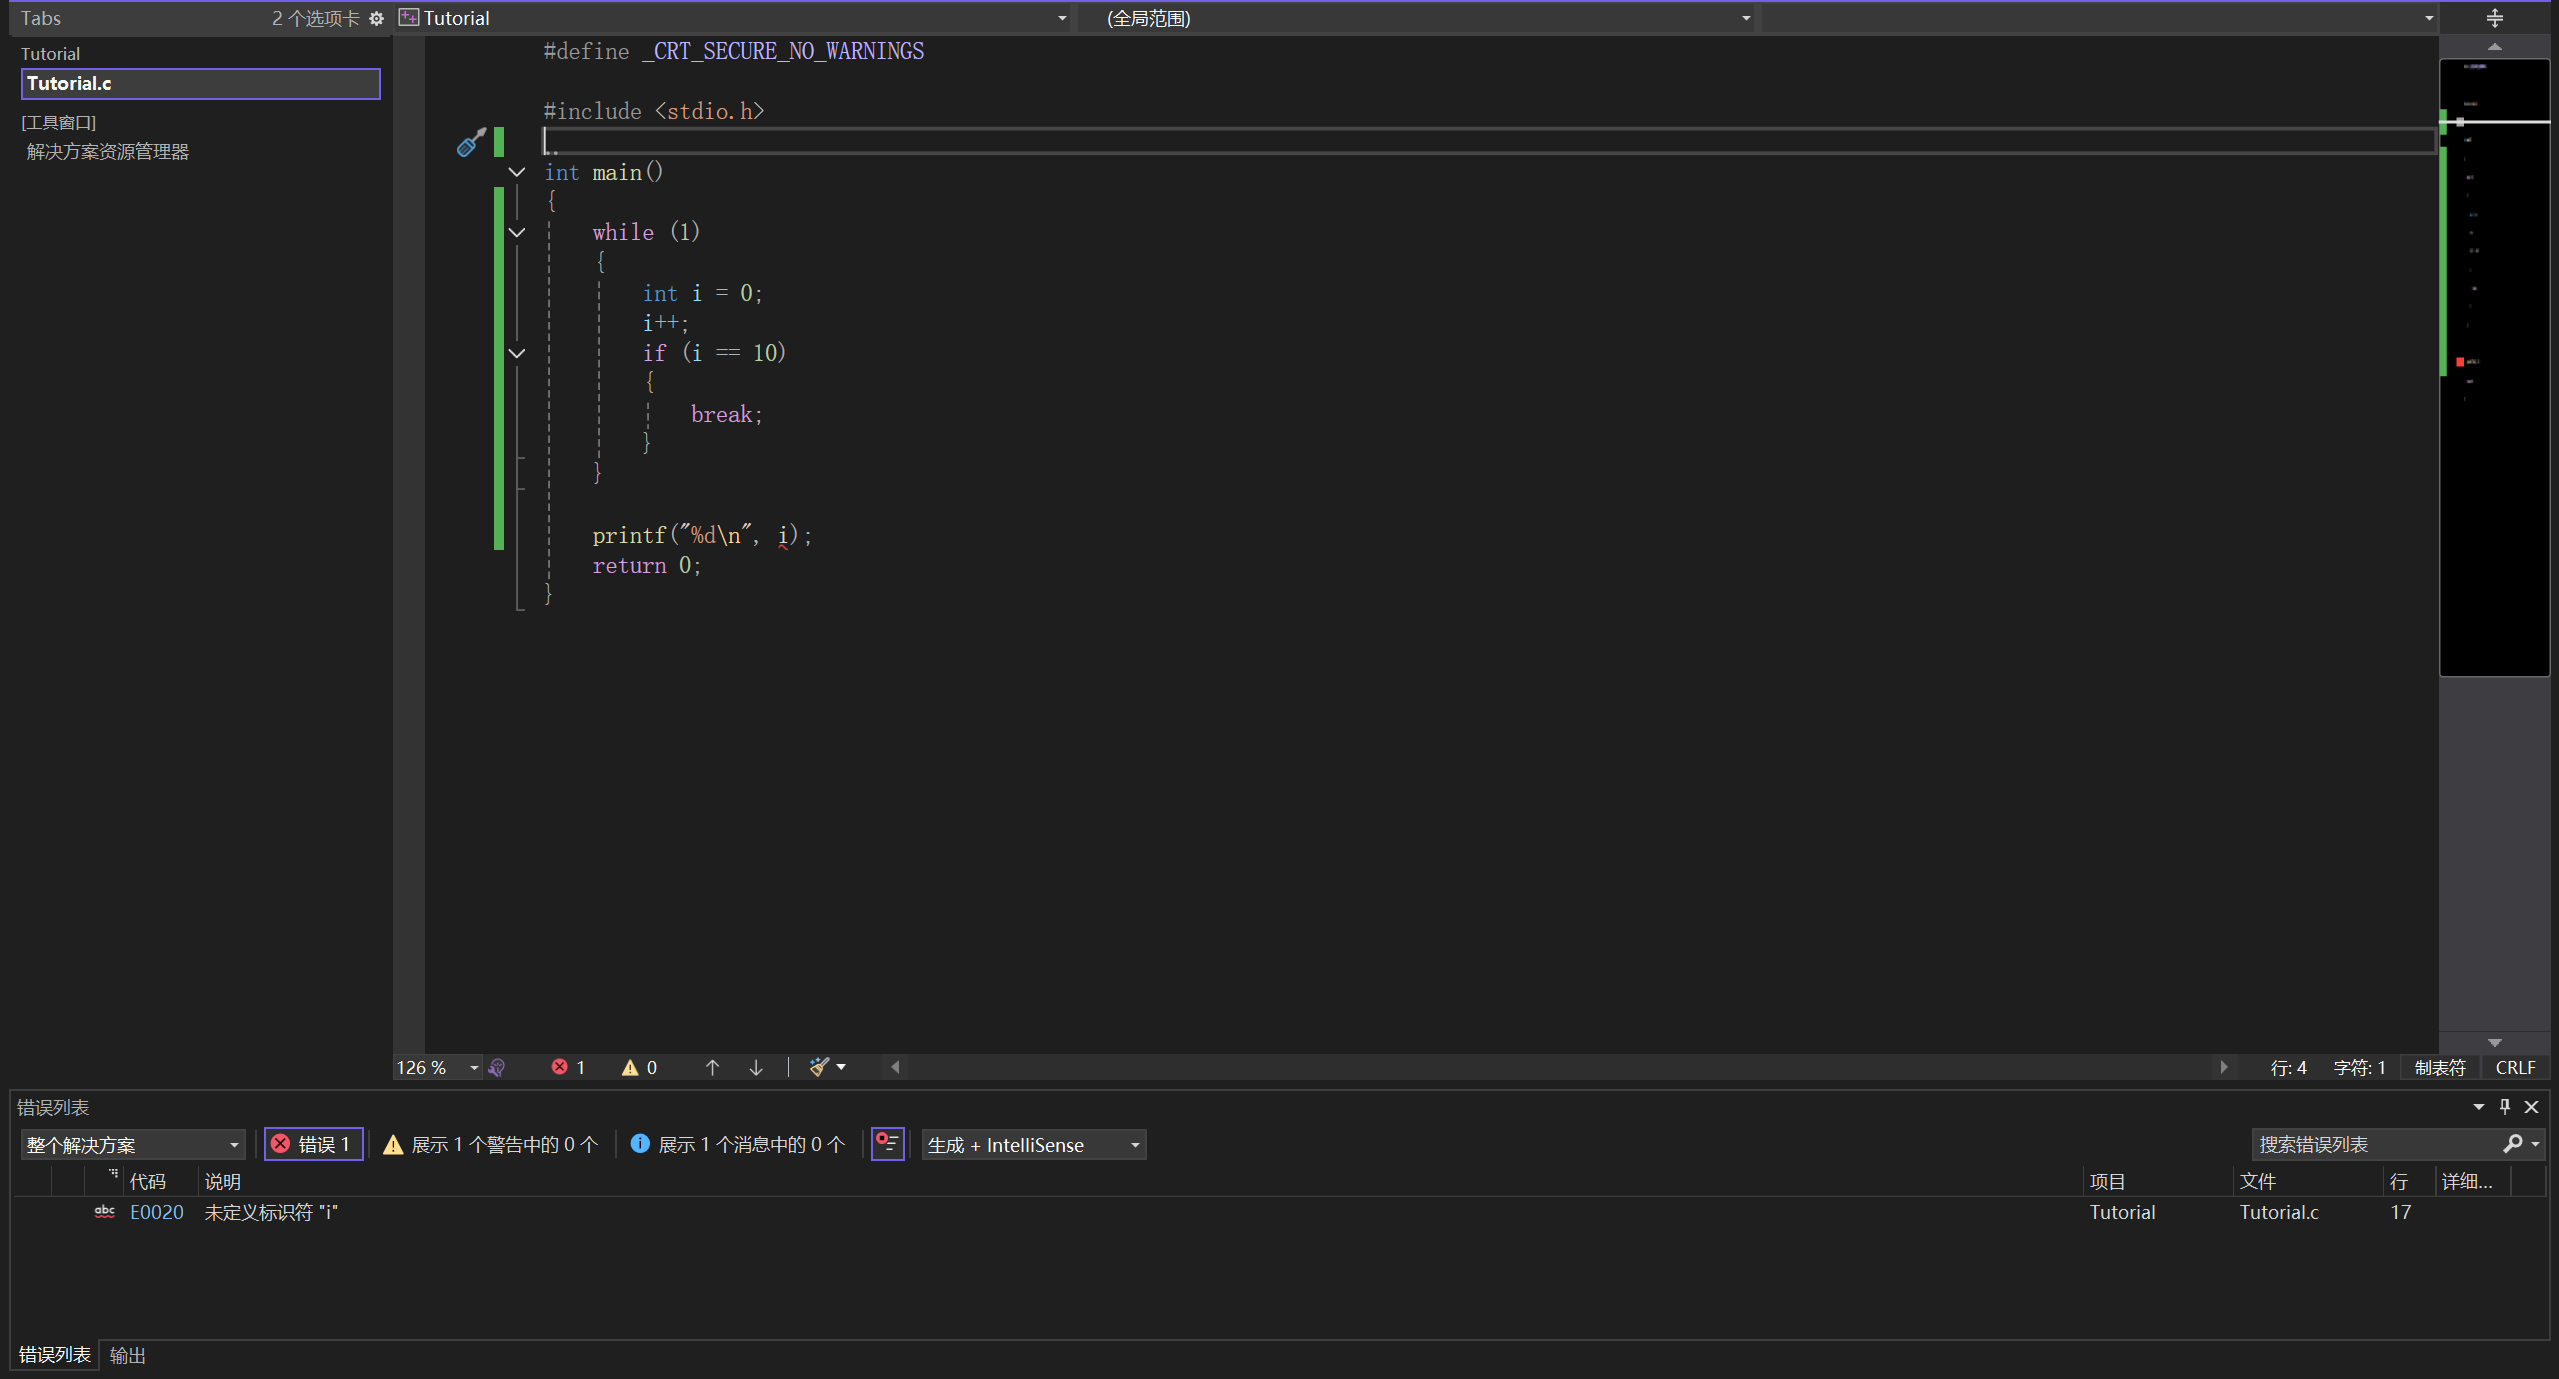Open the 生成 + IntelliSense source dropdown
This screenshot has height=1379, width=2559.
tap(1034, 1144)
